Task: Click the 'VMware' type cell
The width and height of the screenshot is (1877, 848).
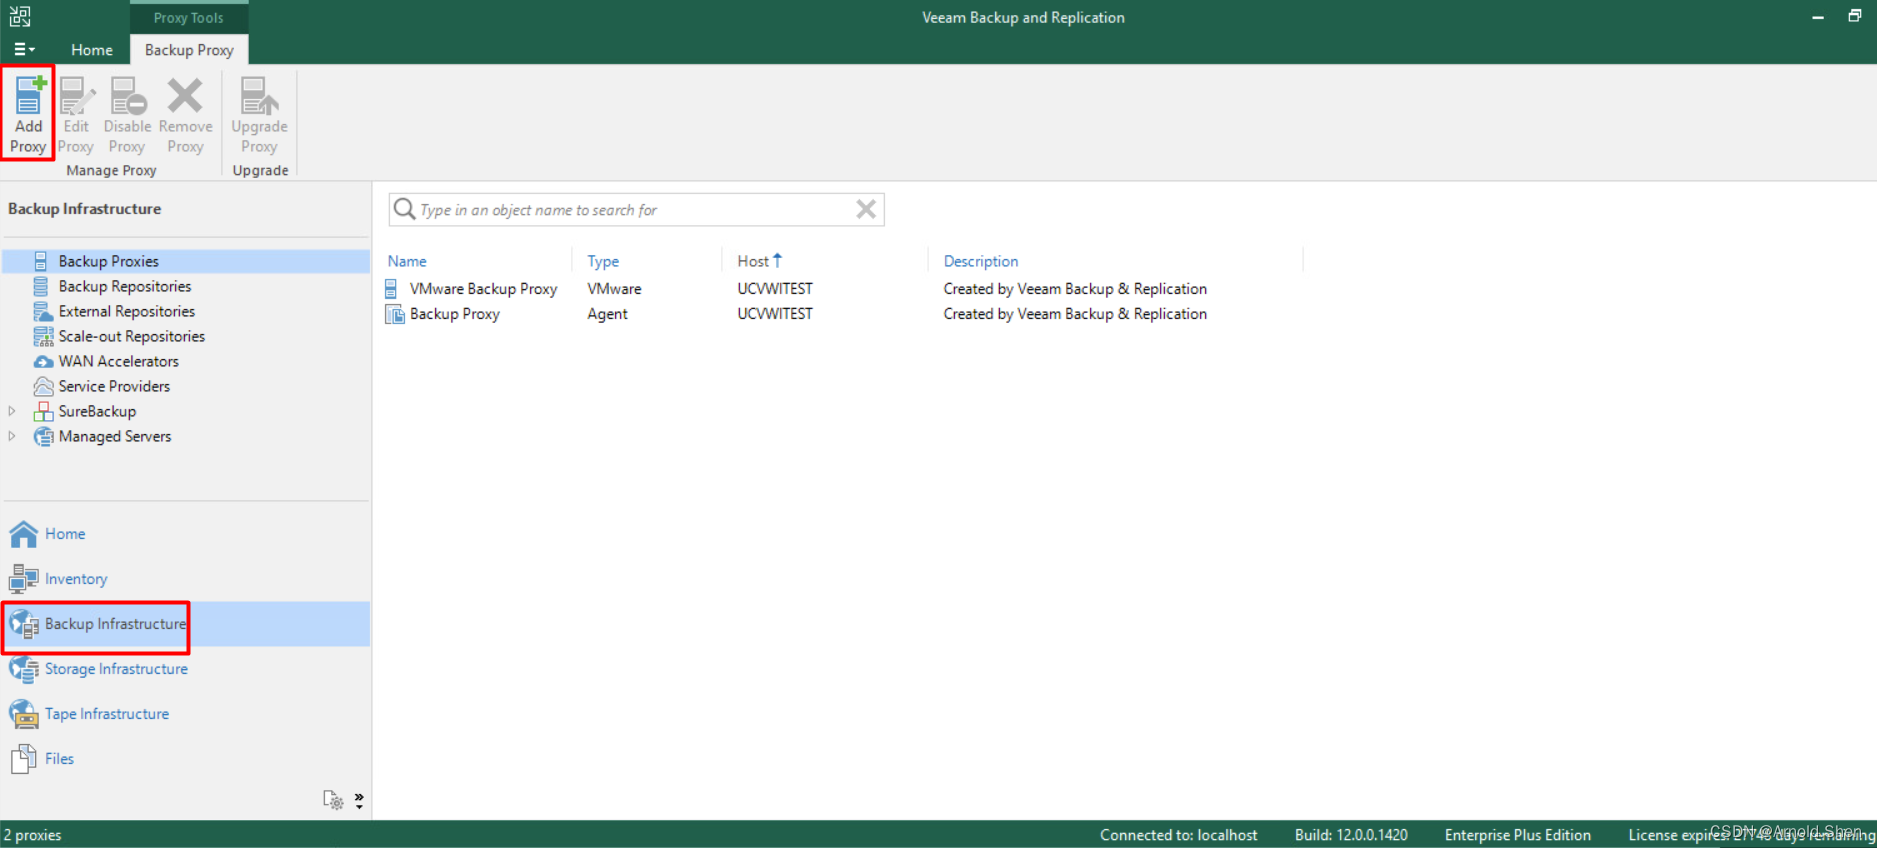Action: click(614, 289)
